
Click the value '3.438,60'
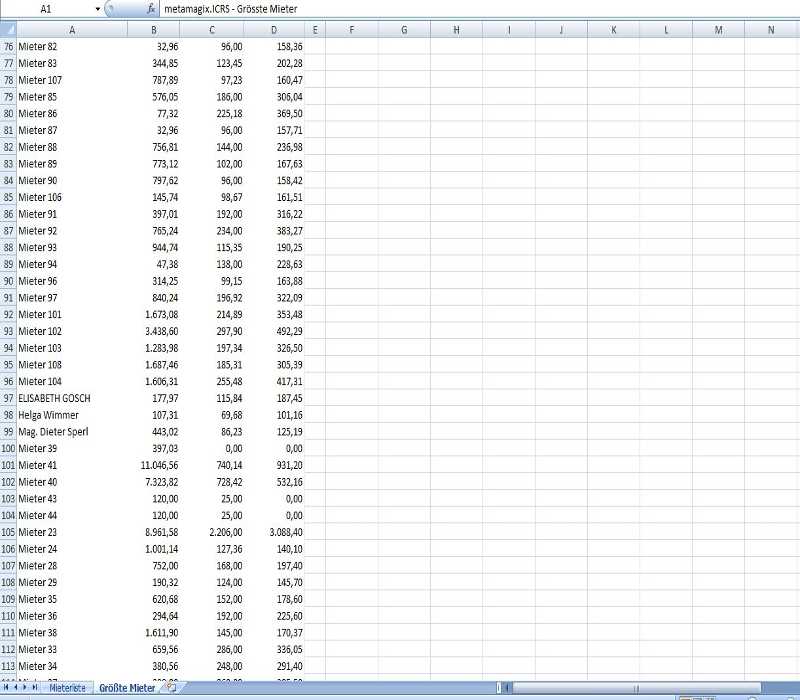point(162,331)
